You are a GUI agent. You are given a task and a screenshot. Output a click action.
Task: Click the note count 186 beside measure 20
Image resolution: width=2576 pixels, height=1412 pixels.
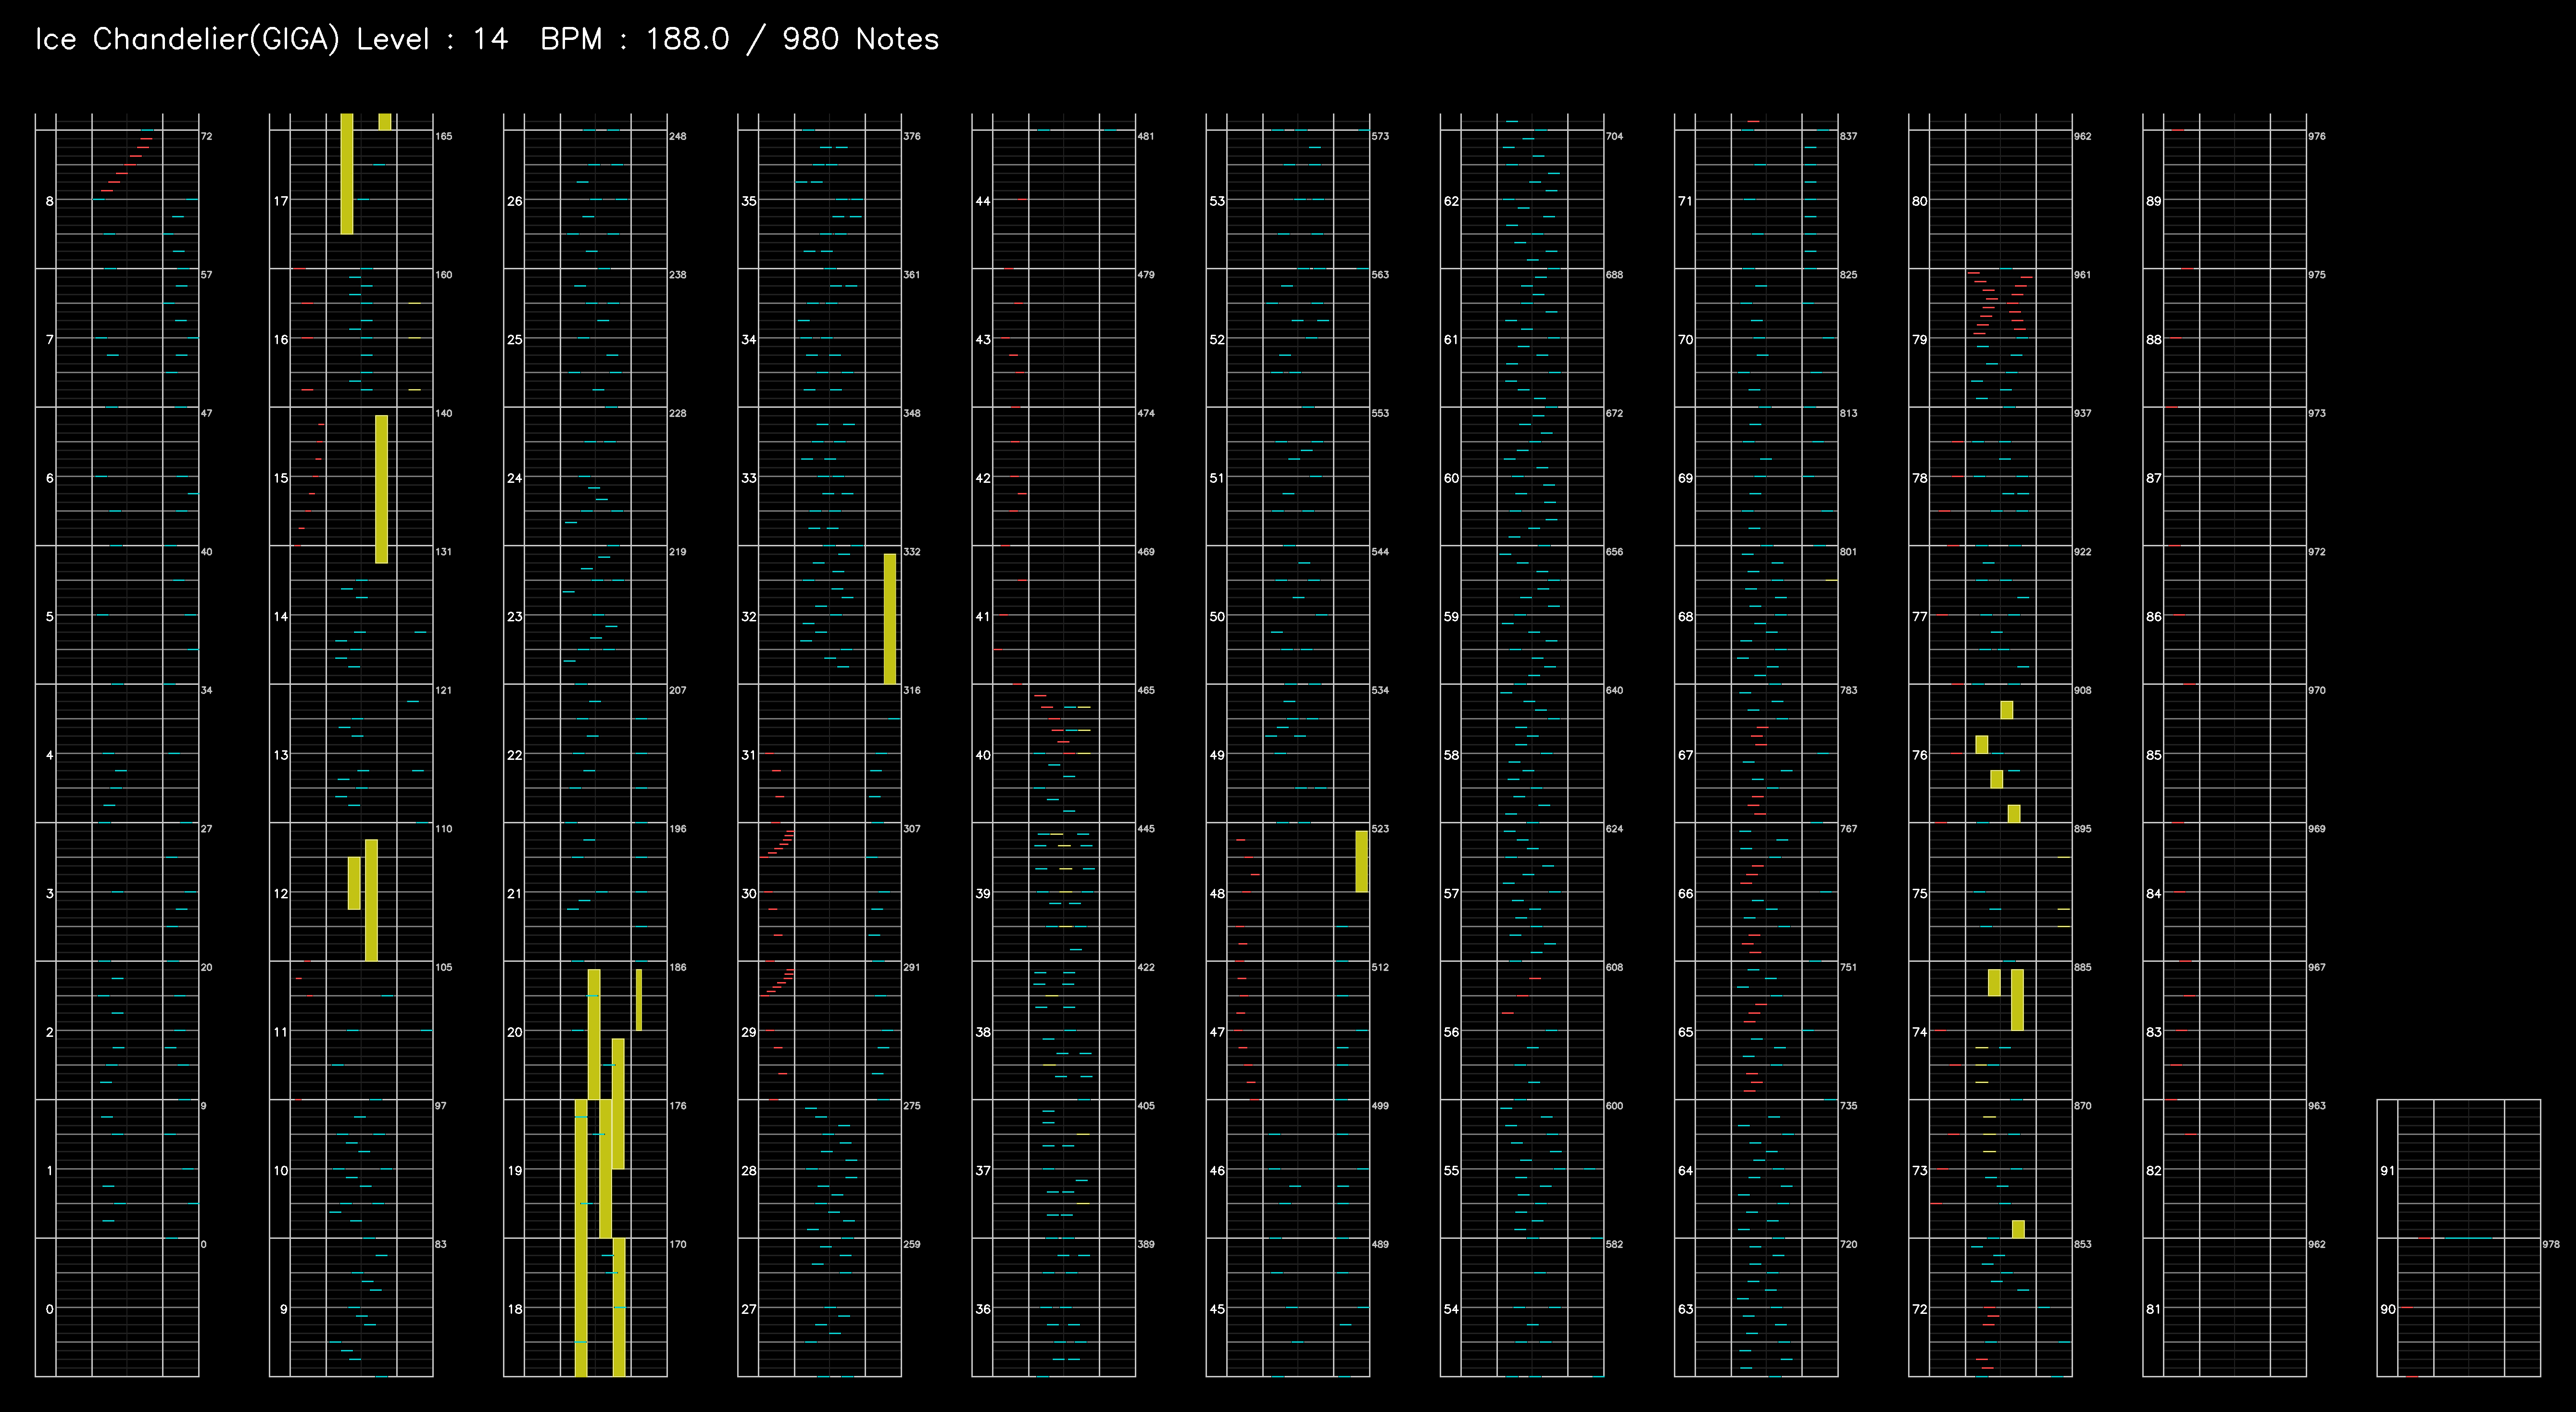pos(677,968)
